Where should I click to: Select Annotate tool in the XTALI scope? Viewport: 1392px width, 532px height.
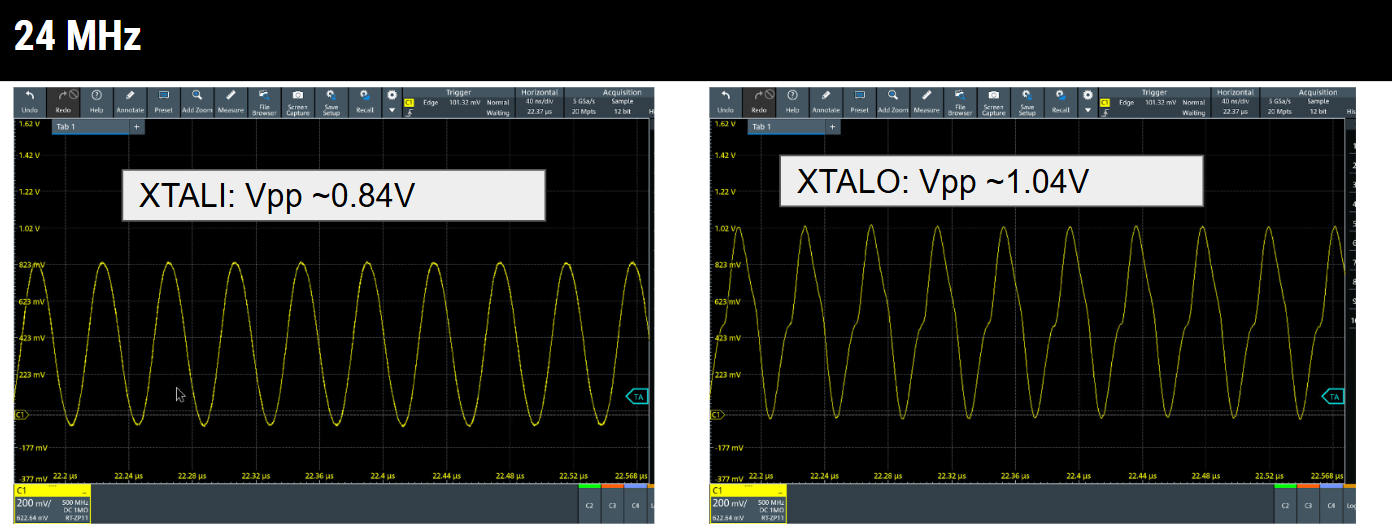(x=130, y=101)
